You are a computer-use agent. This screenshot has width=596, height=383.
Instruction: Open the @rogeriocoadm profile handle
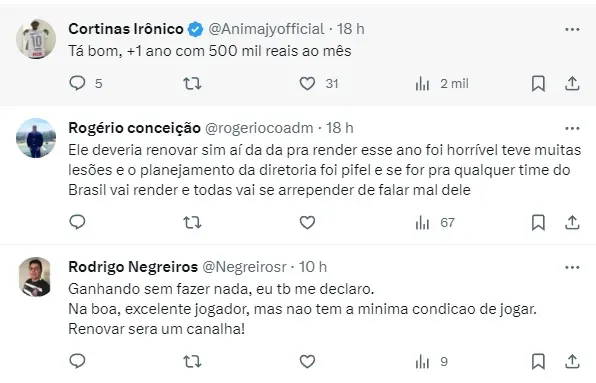point(259,128)
